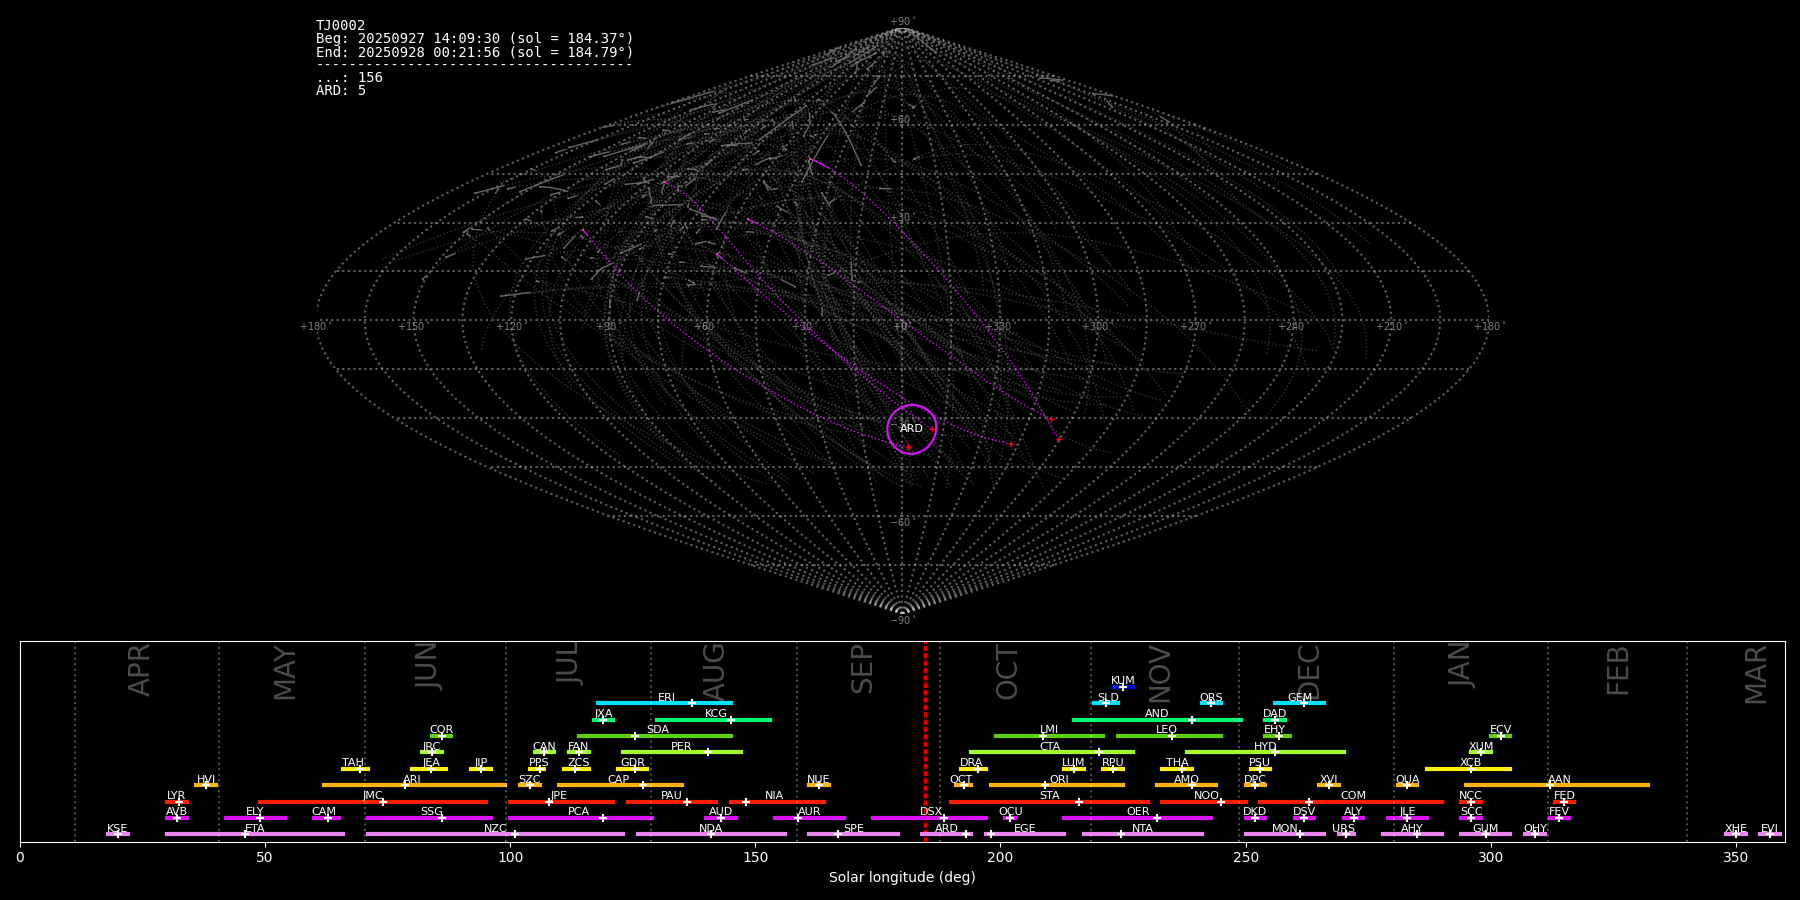Click the SLD shower label
Viewport: 1800px width, 900px height.
tap(1108, 698)
